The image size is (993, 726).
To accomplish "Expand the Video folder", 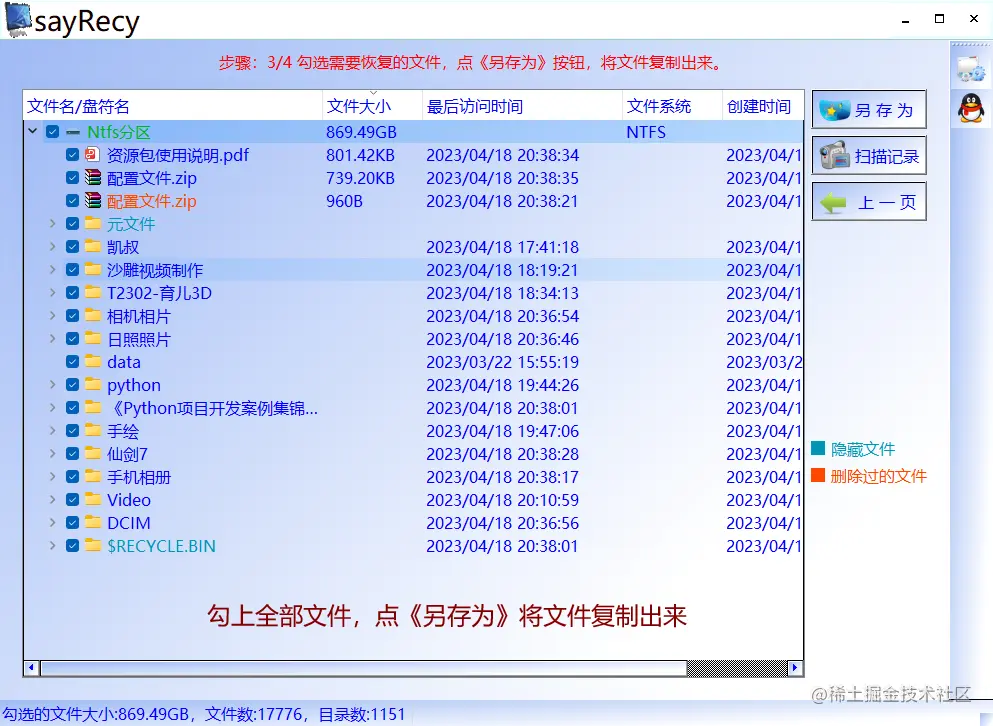I will (x=53, y=500).
